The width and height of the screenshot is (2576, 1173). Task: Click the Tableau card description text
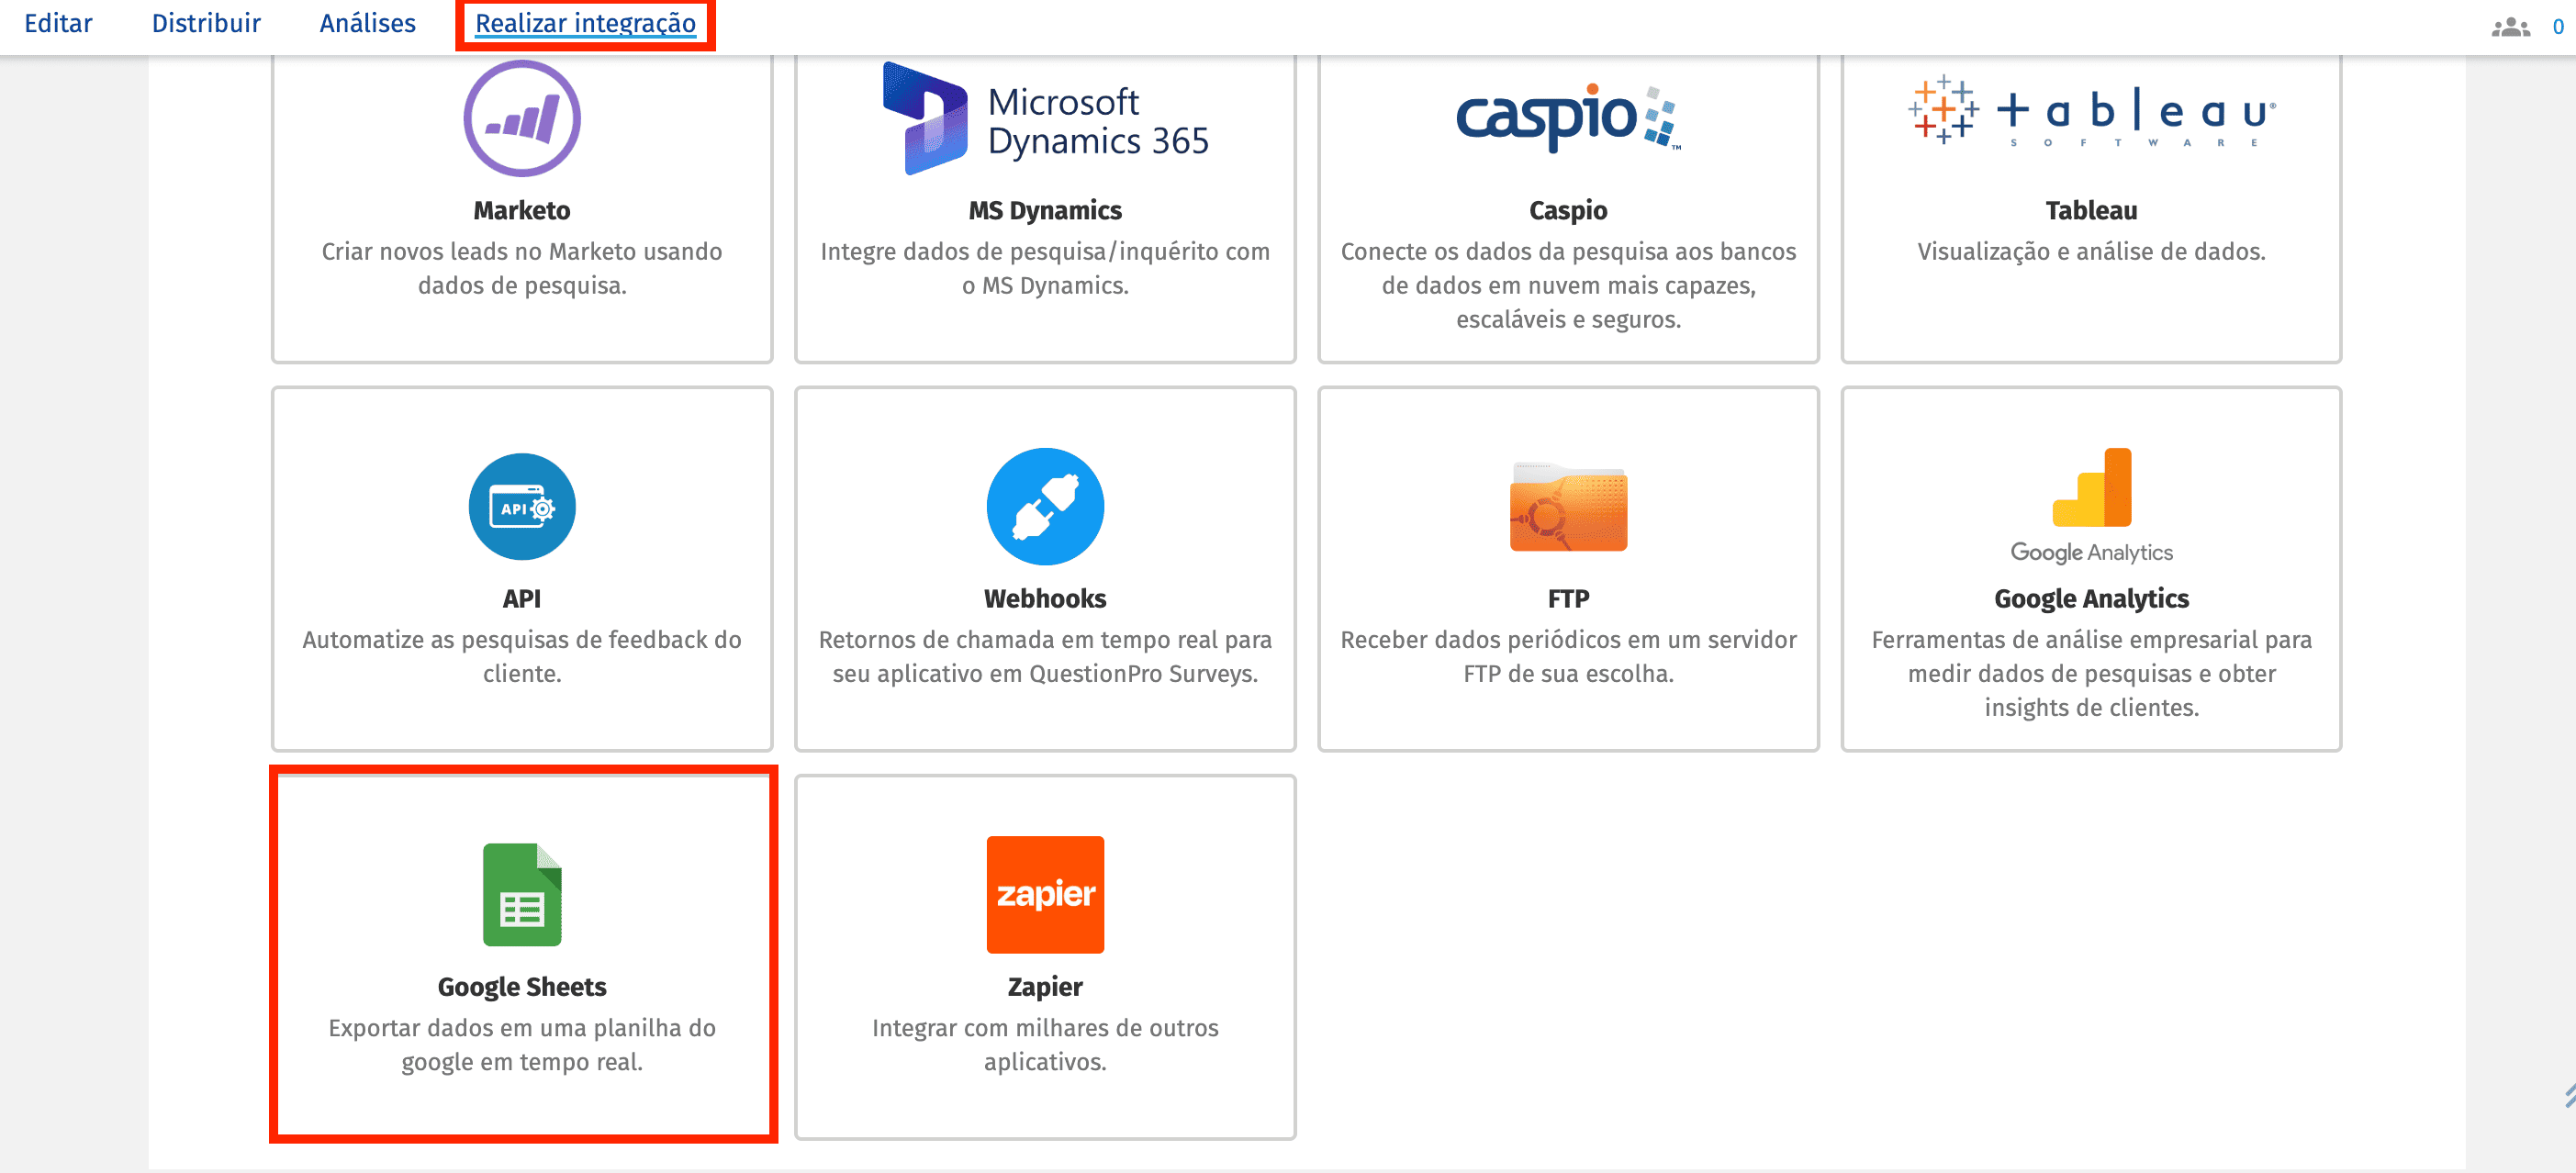tap(2091, 252)
